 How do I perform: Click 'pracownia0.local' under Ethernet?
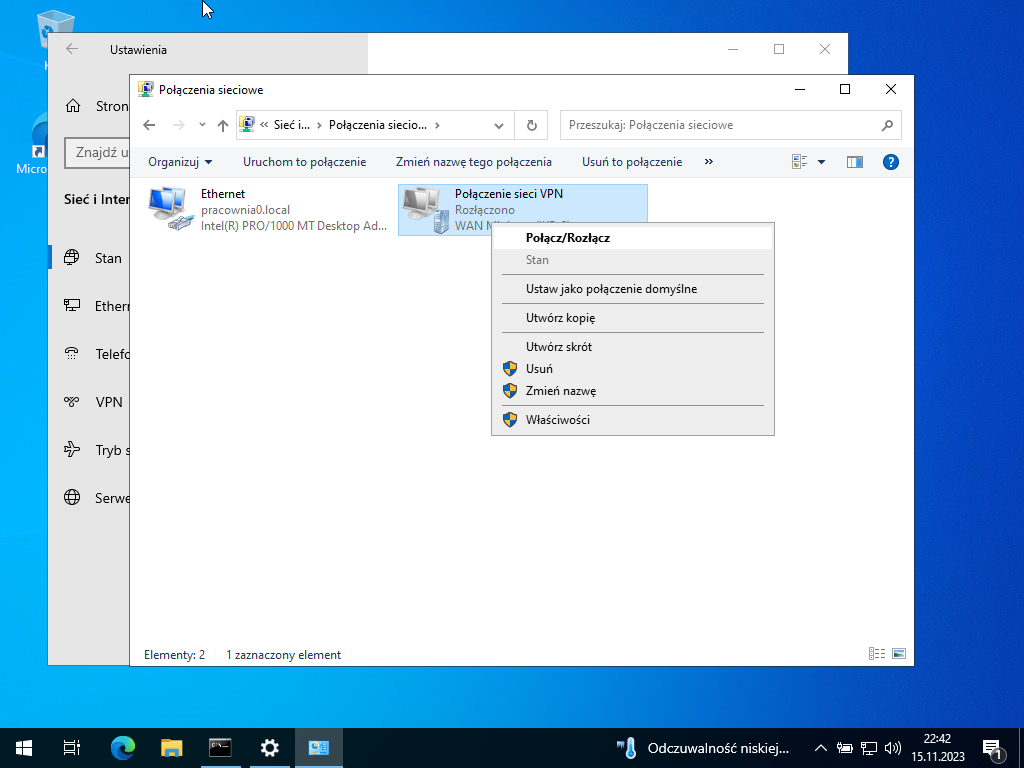pos(246,210)
